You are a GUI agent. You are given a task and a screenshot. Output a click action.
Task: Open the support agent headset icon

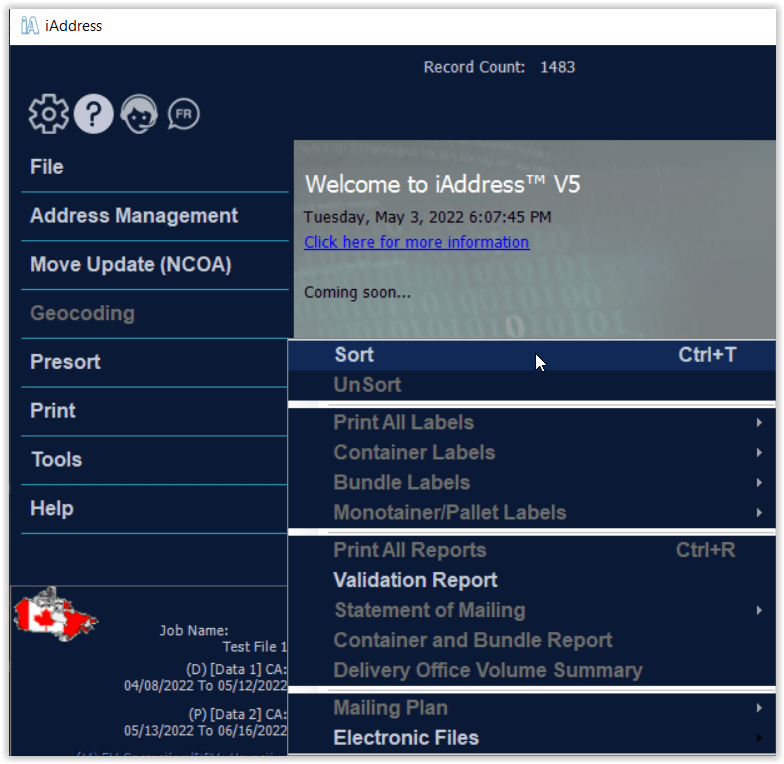(x=139, y=114)
